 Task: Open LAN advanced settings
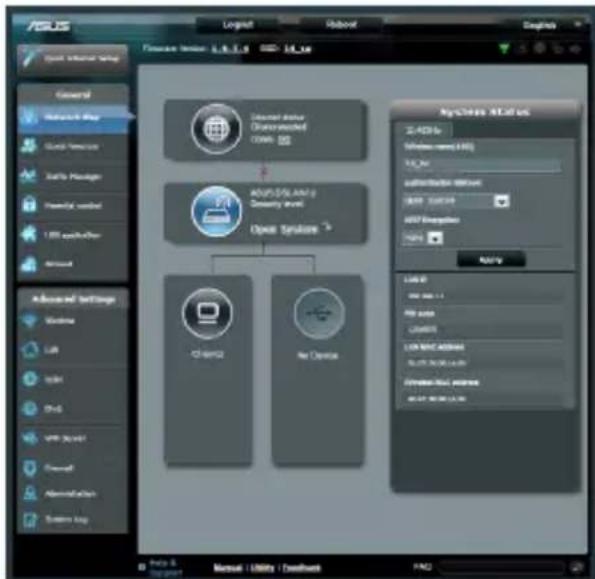click(72, 349)
